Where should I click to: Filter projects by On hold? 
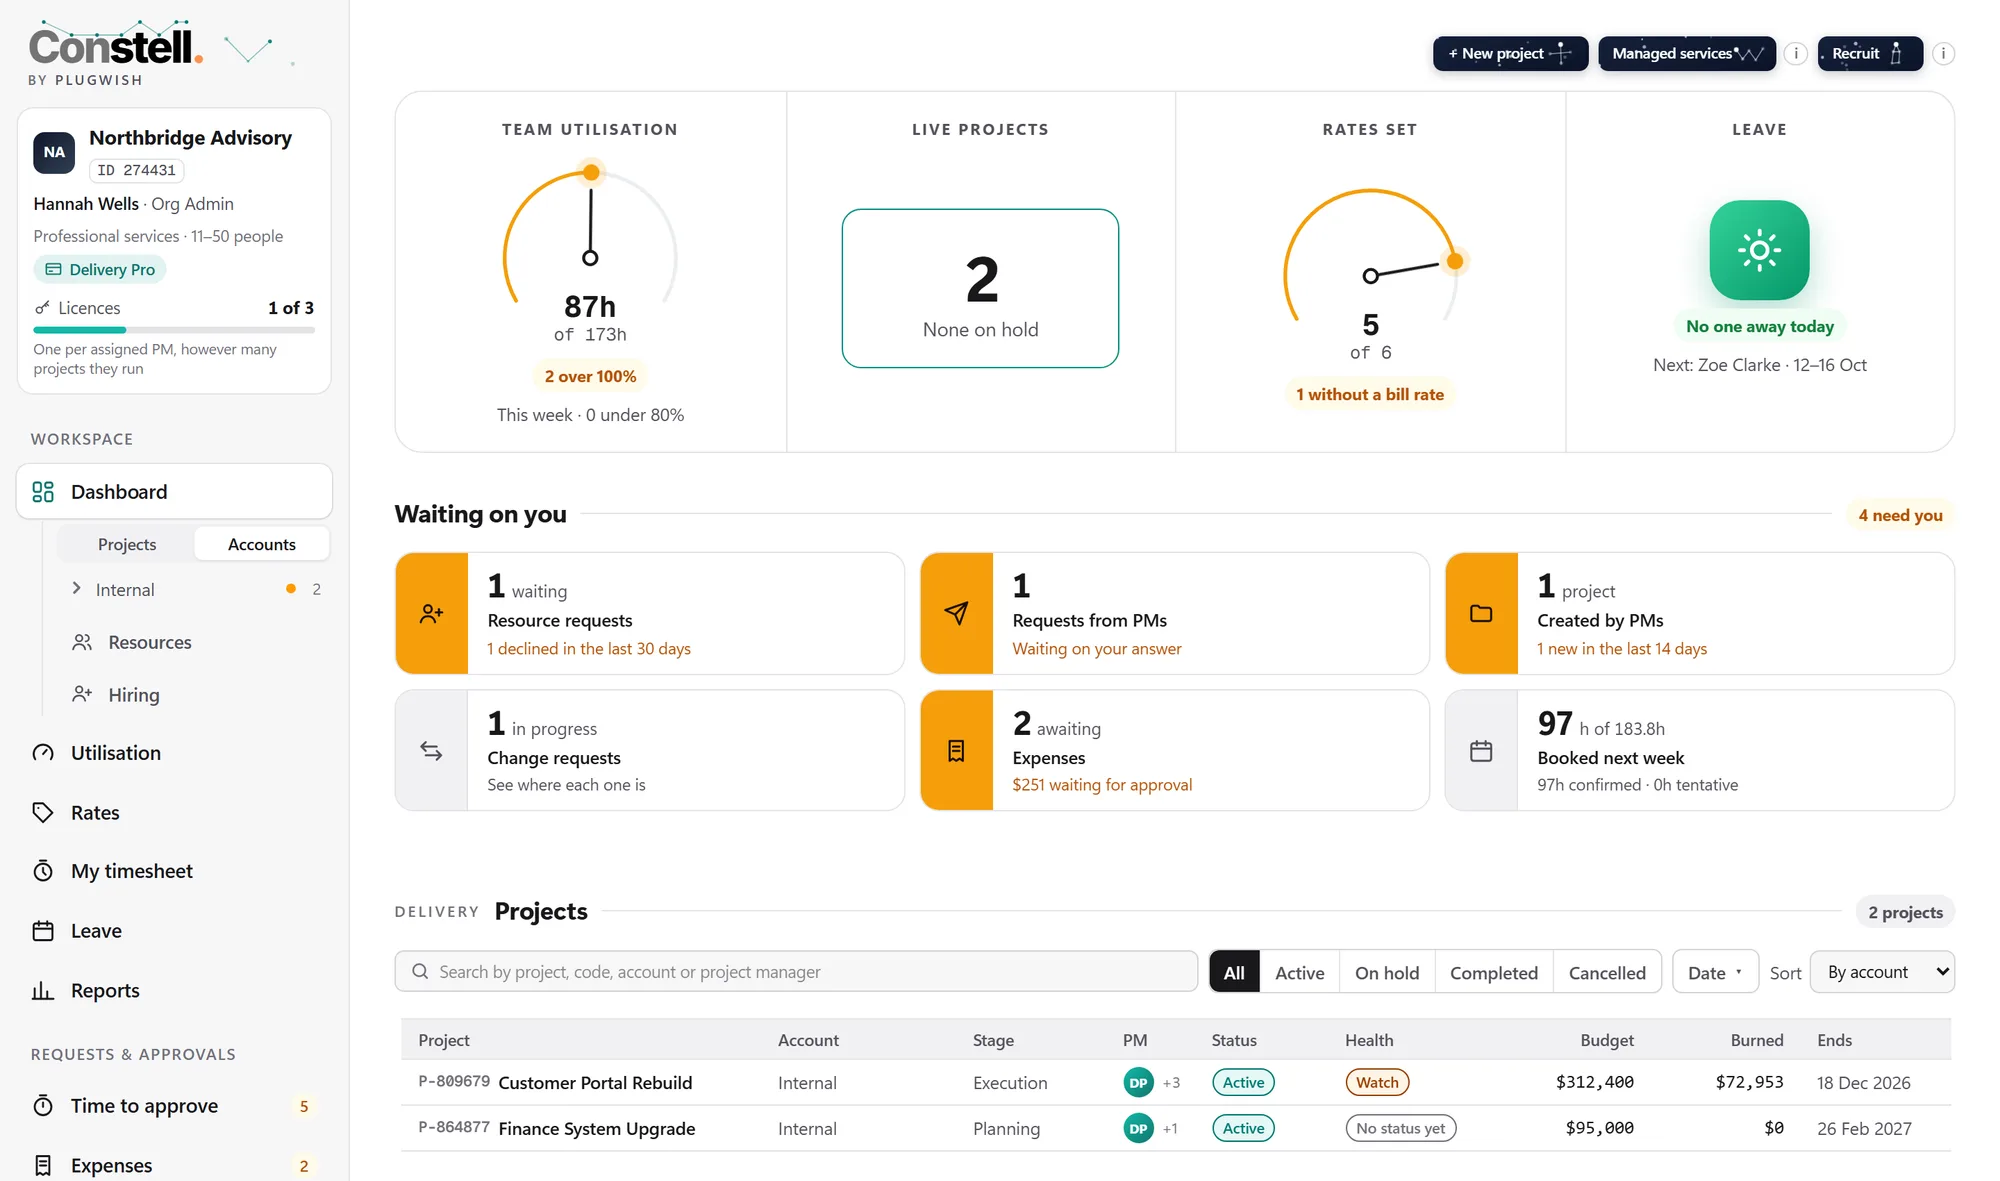click(x=1387, y=972)
